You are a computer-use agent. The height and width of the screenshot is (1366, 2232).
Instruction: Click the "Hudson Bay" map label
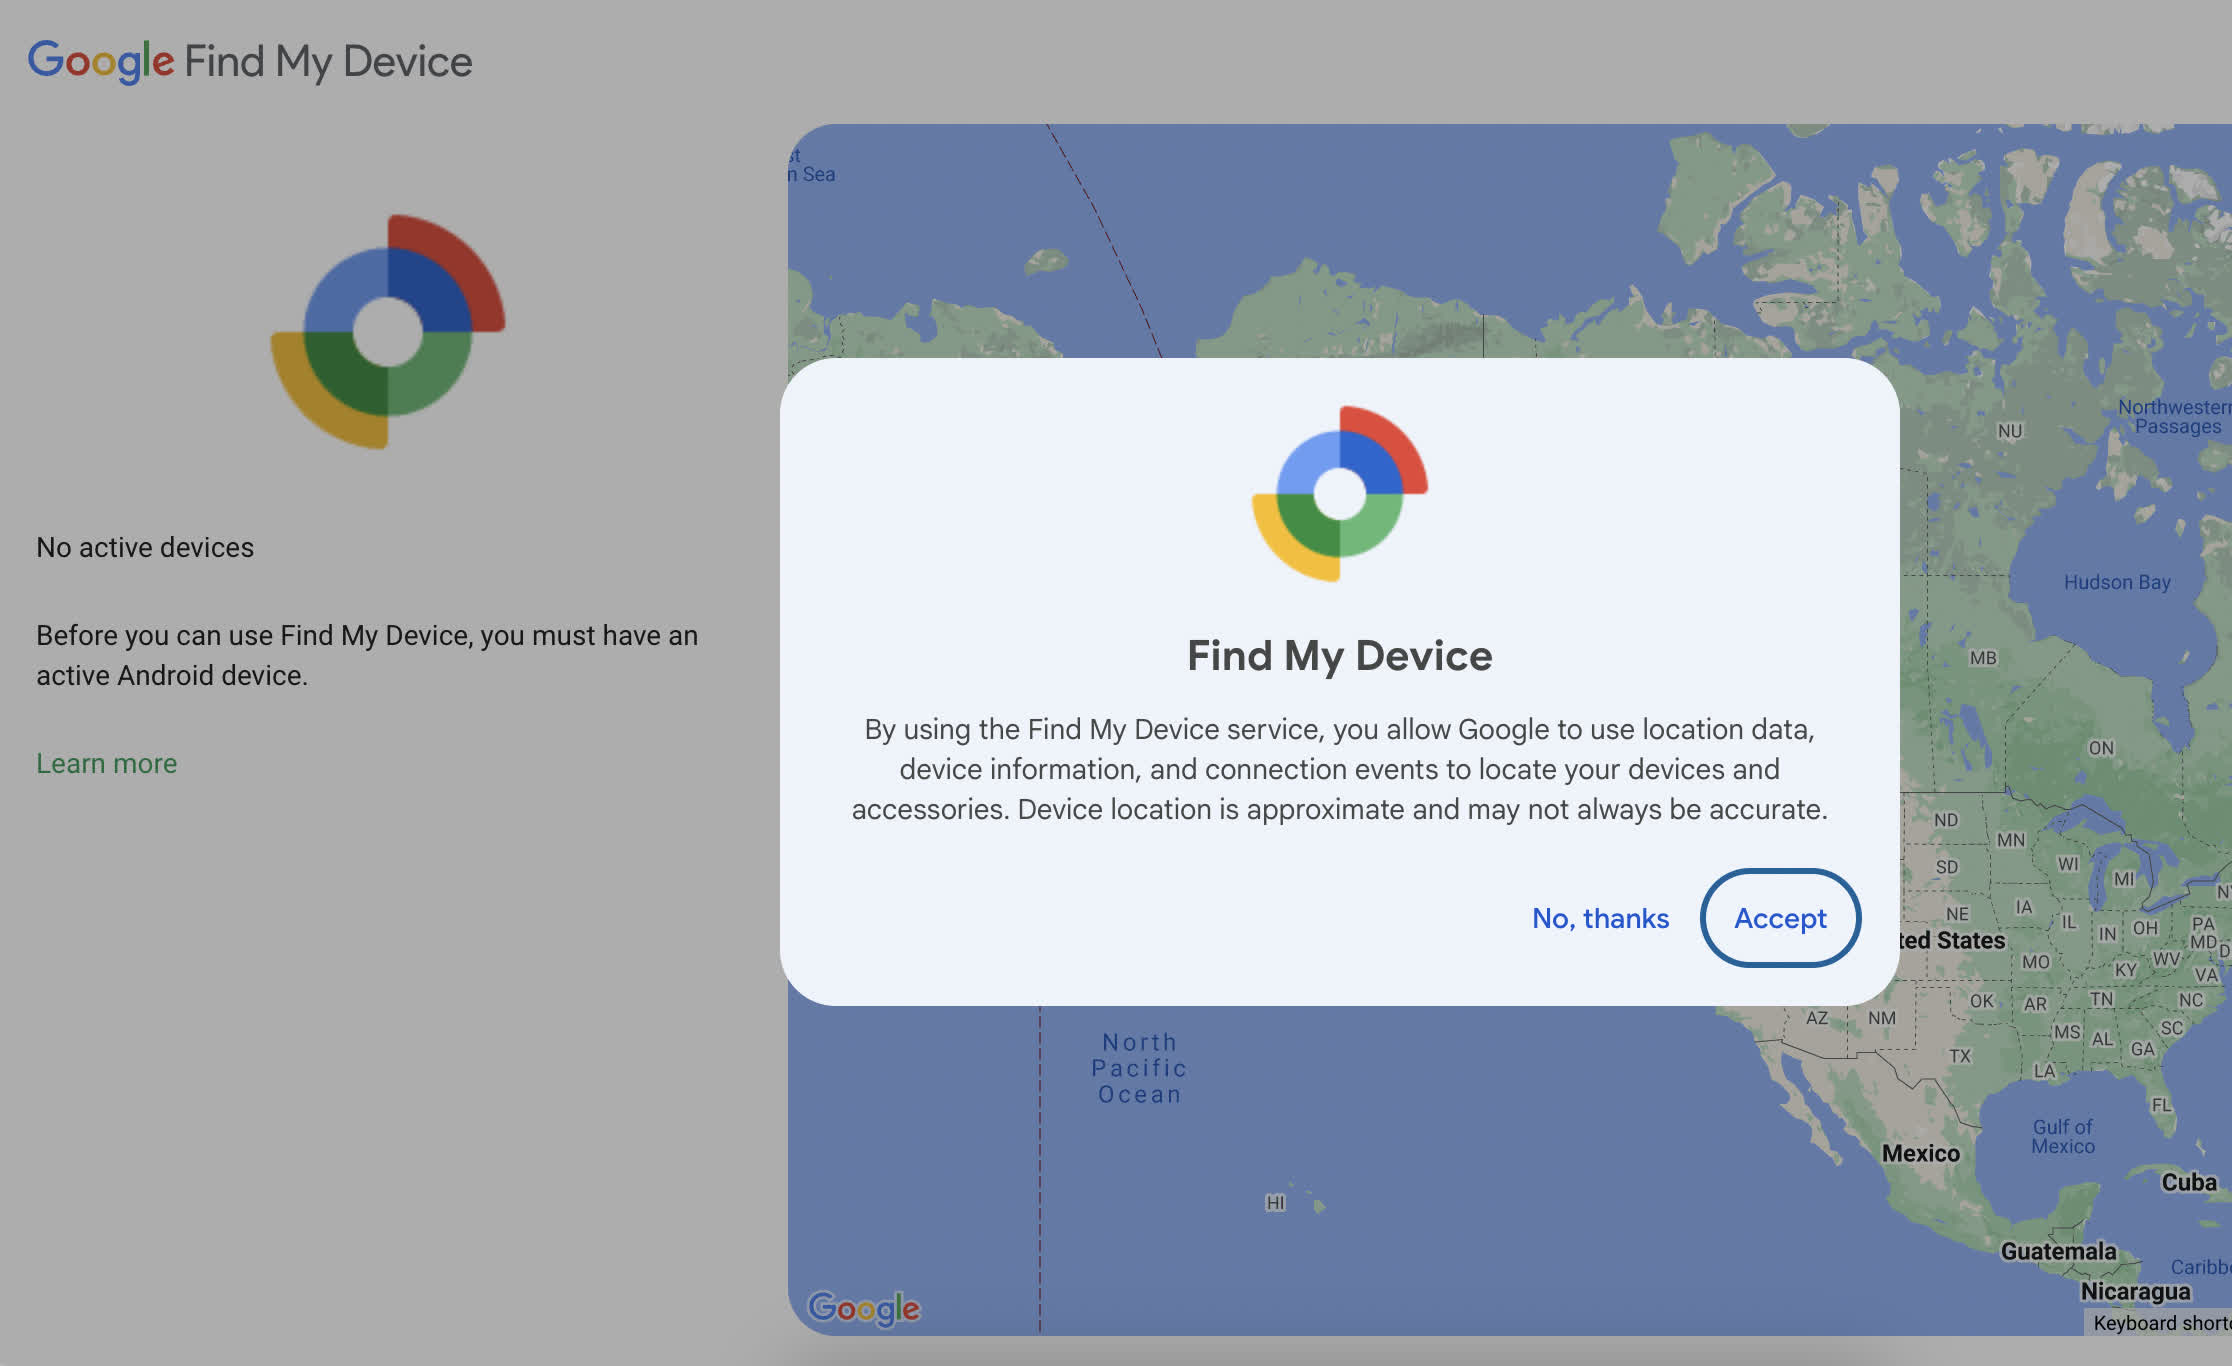point(2117,582)
